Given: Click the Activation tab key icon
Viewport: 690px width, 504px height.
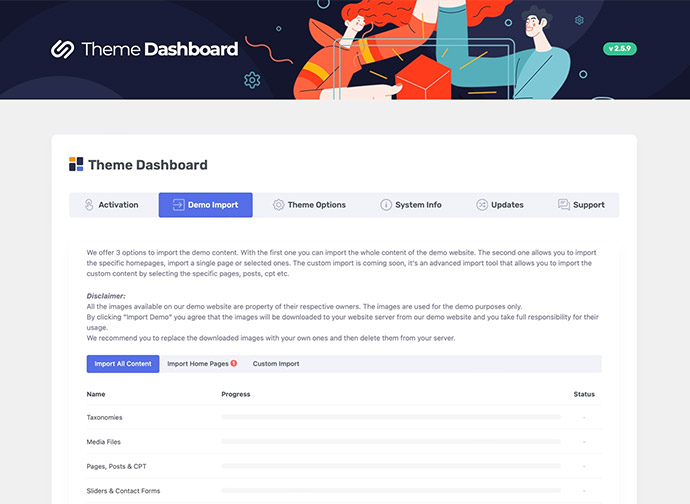Looking at the screenshot, I should (x=89, y=205).
